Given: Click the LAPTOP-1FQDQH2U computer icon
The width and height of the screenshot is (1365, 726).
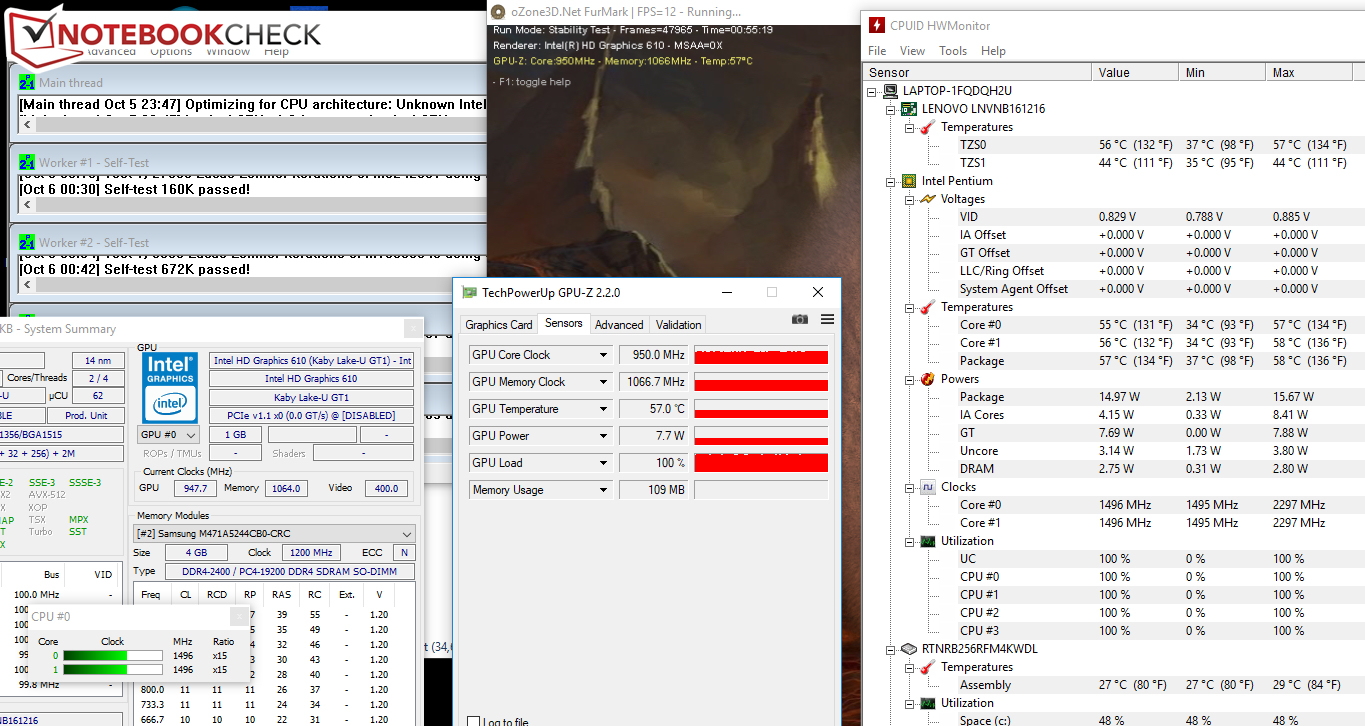Looking at the screenshot, I should point(890,91).
